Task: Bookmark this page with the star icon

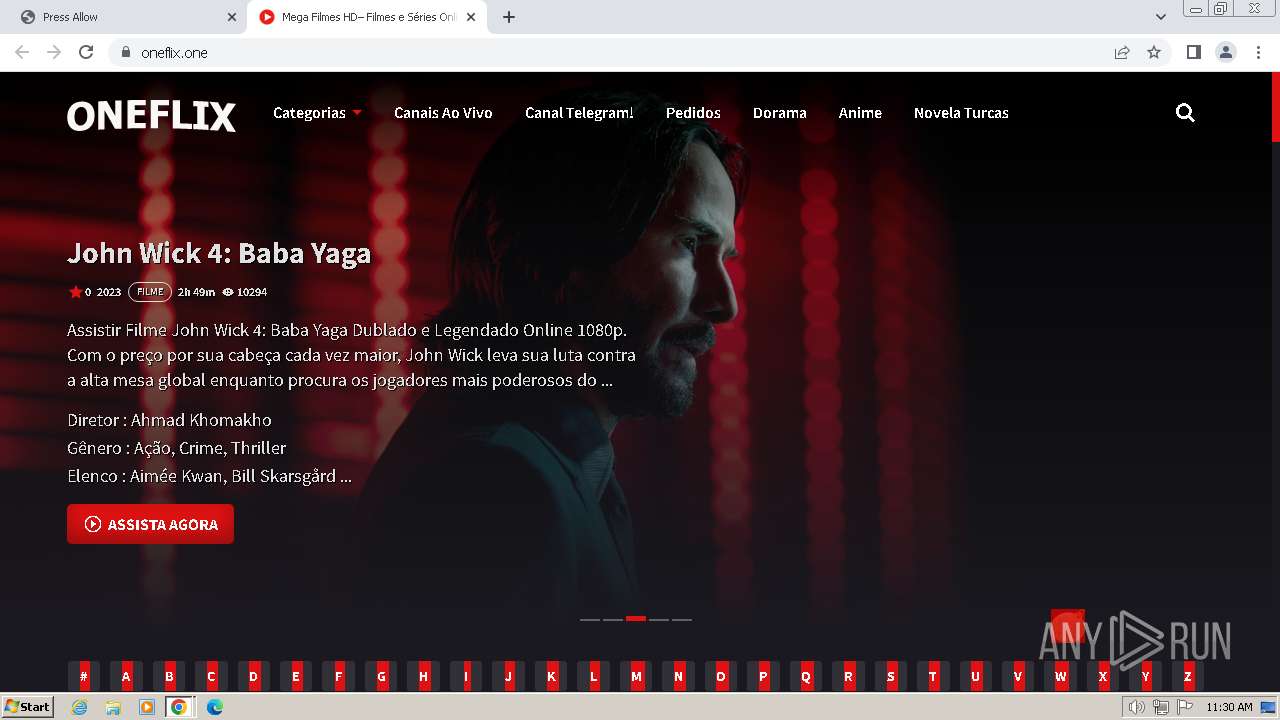Action: (x=1154, y=52)
